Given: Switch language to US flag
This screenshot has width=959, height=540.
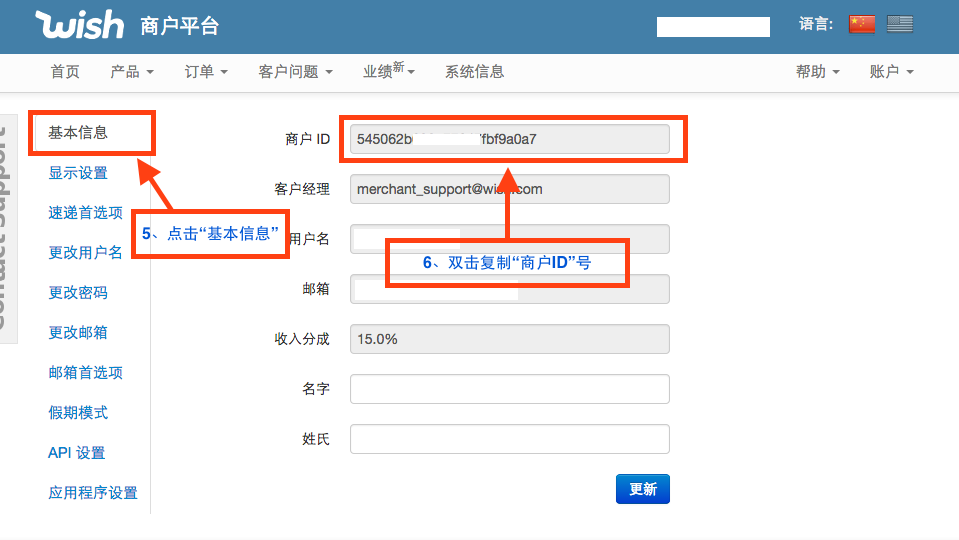Looking at the screenshot, I should tap(900, 24).
